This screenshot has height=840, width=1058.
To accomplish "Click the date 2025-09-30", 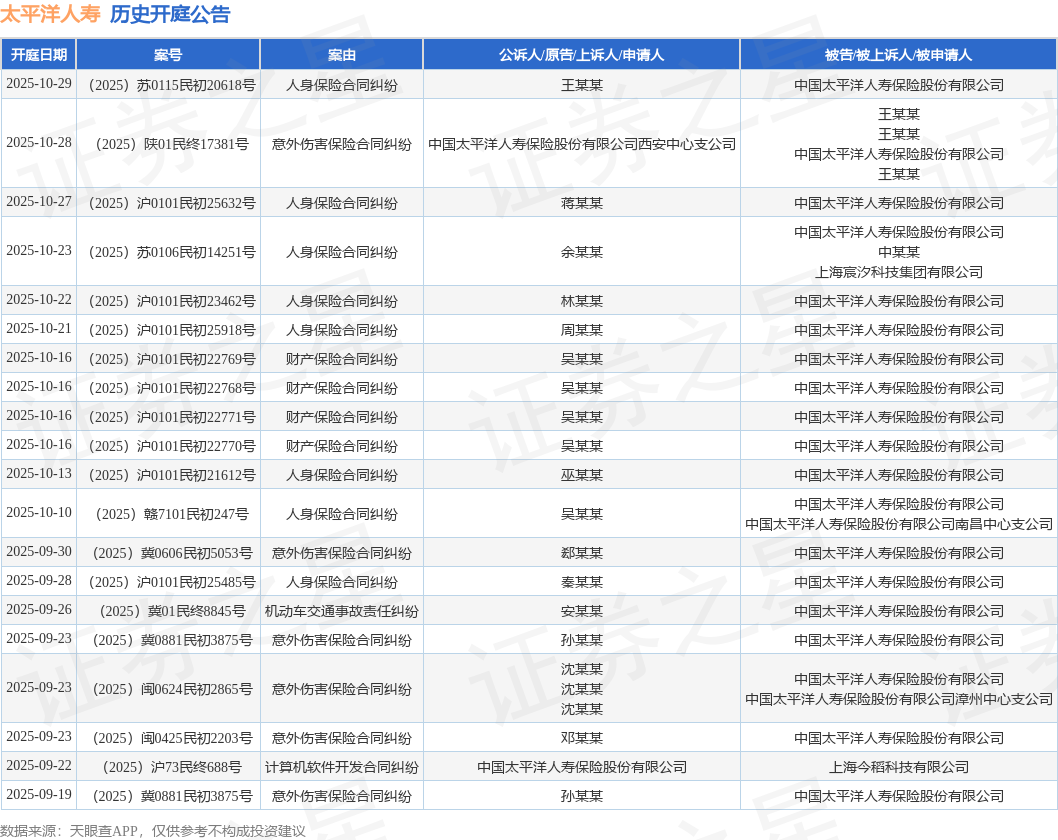I will 38,552.
